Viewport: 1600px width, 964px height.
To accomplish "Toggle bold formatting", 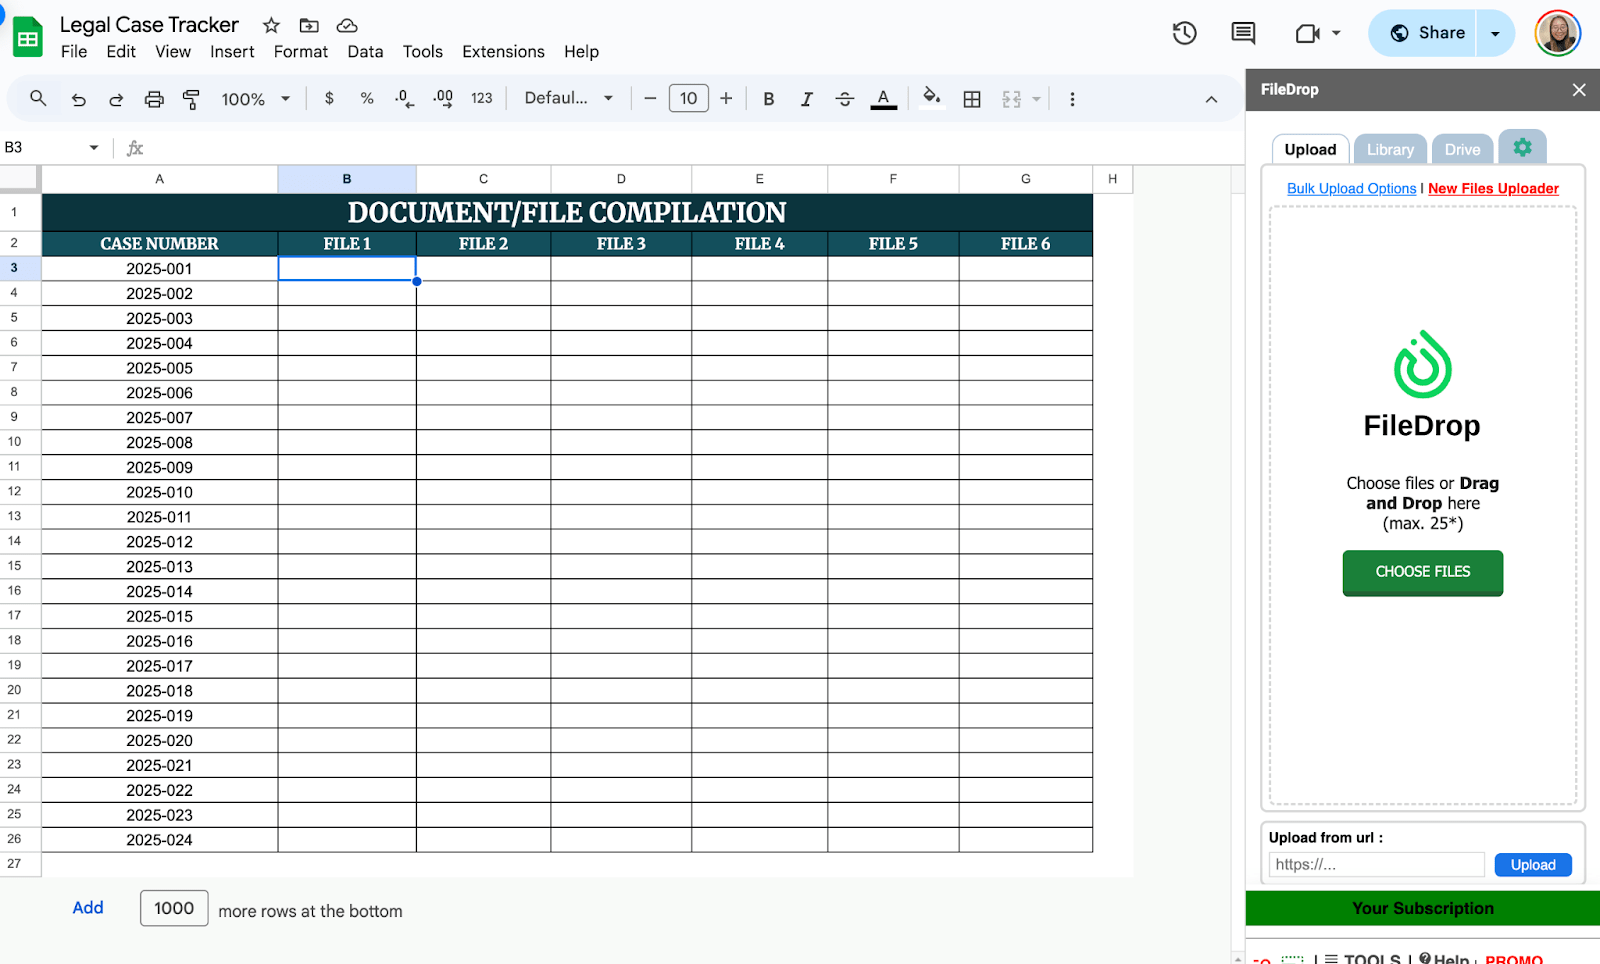I will [x=768, y=99].
